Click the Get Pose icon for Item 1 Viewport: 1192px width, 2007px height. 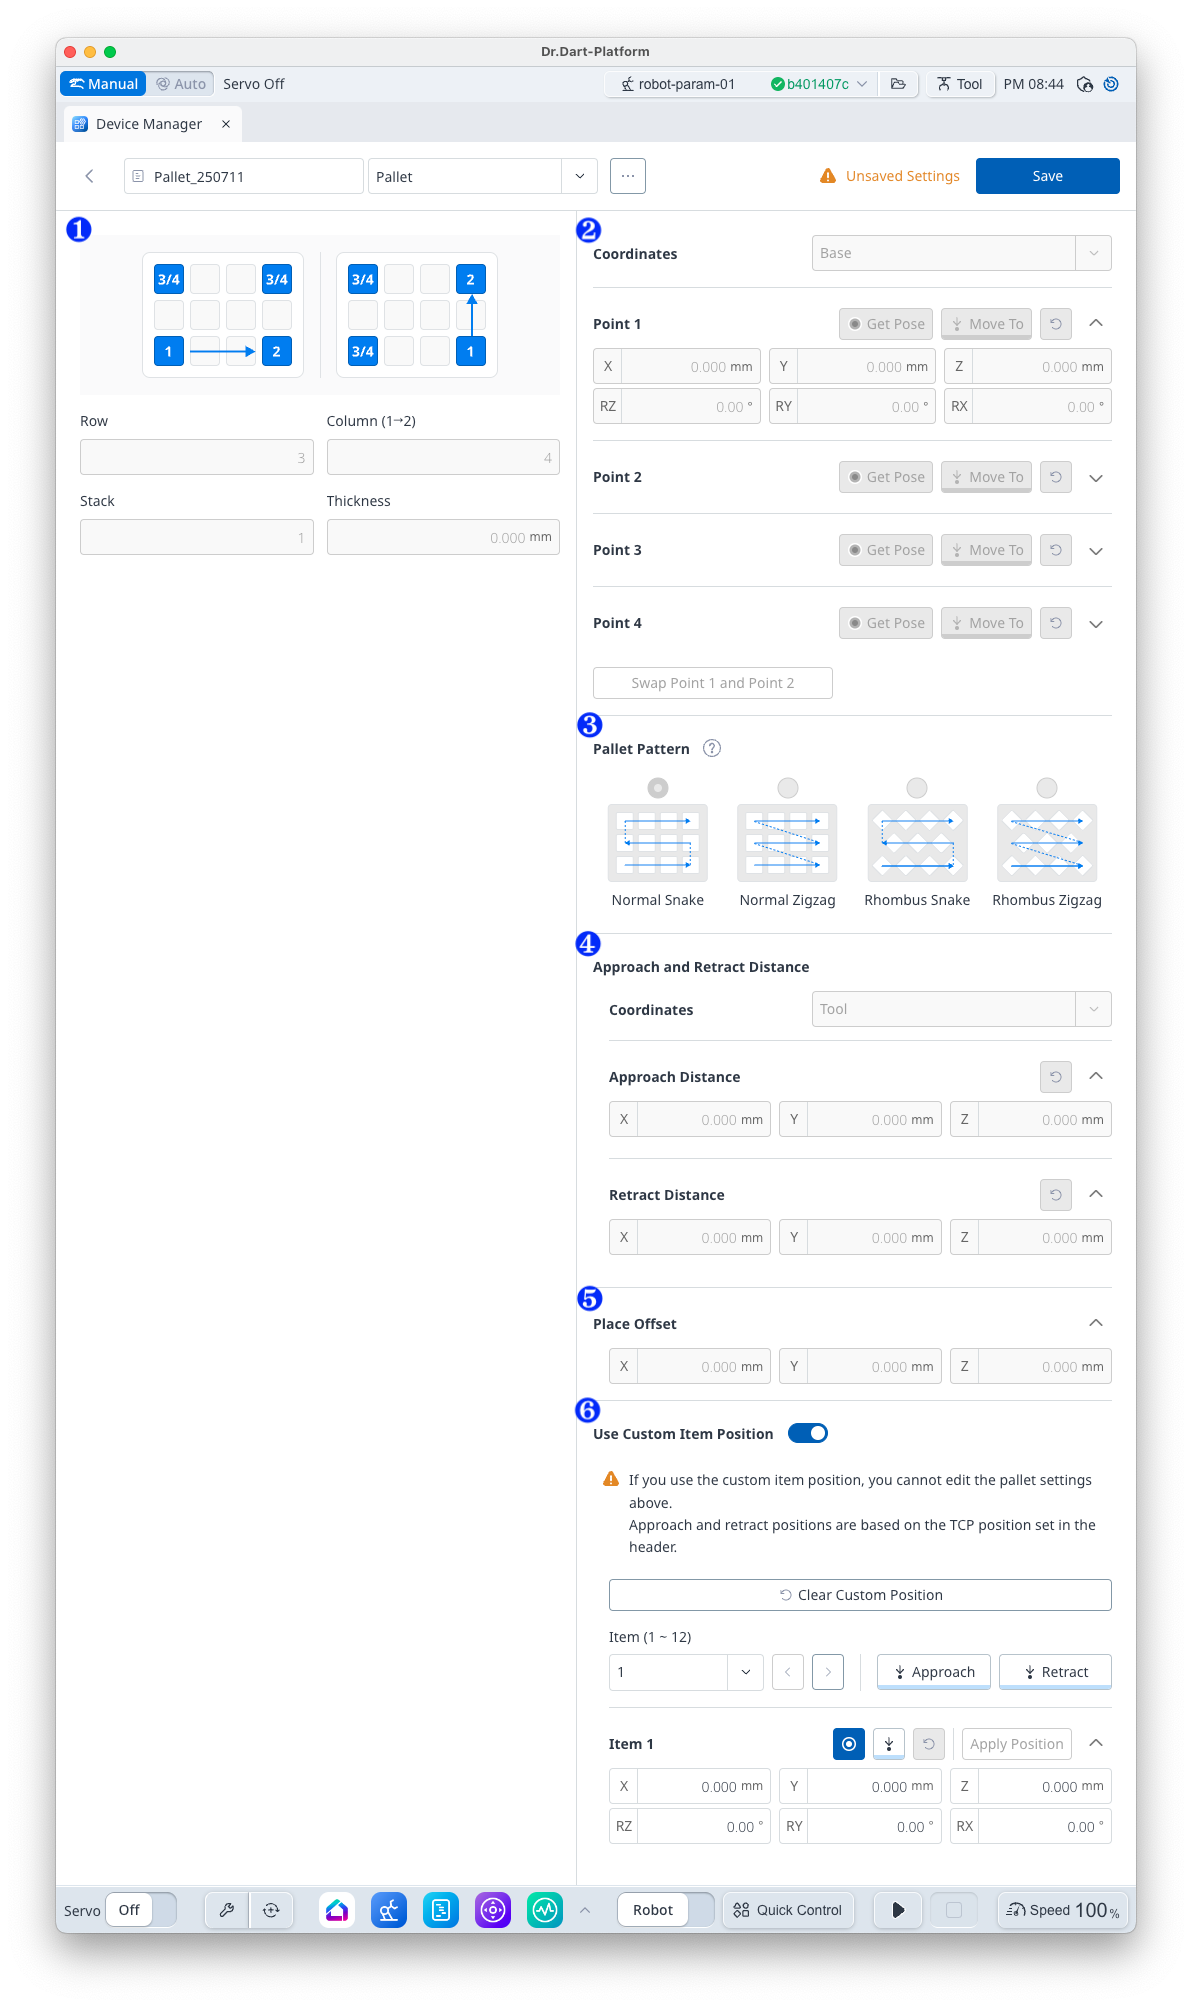pos(849,1744)
